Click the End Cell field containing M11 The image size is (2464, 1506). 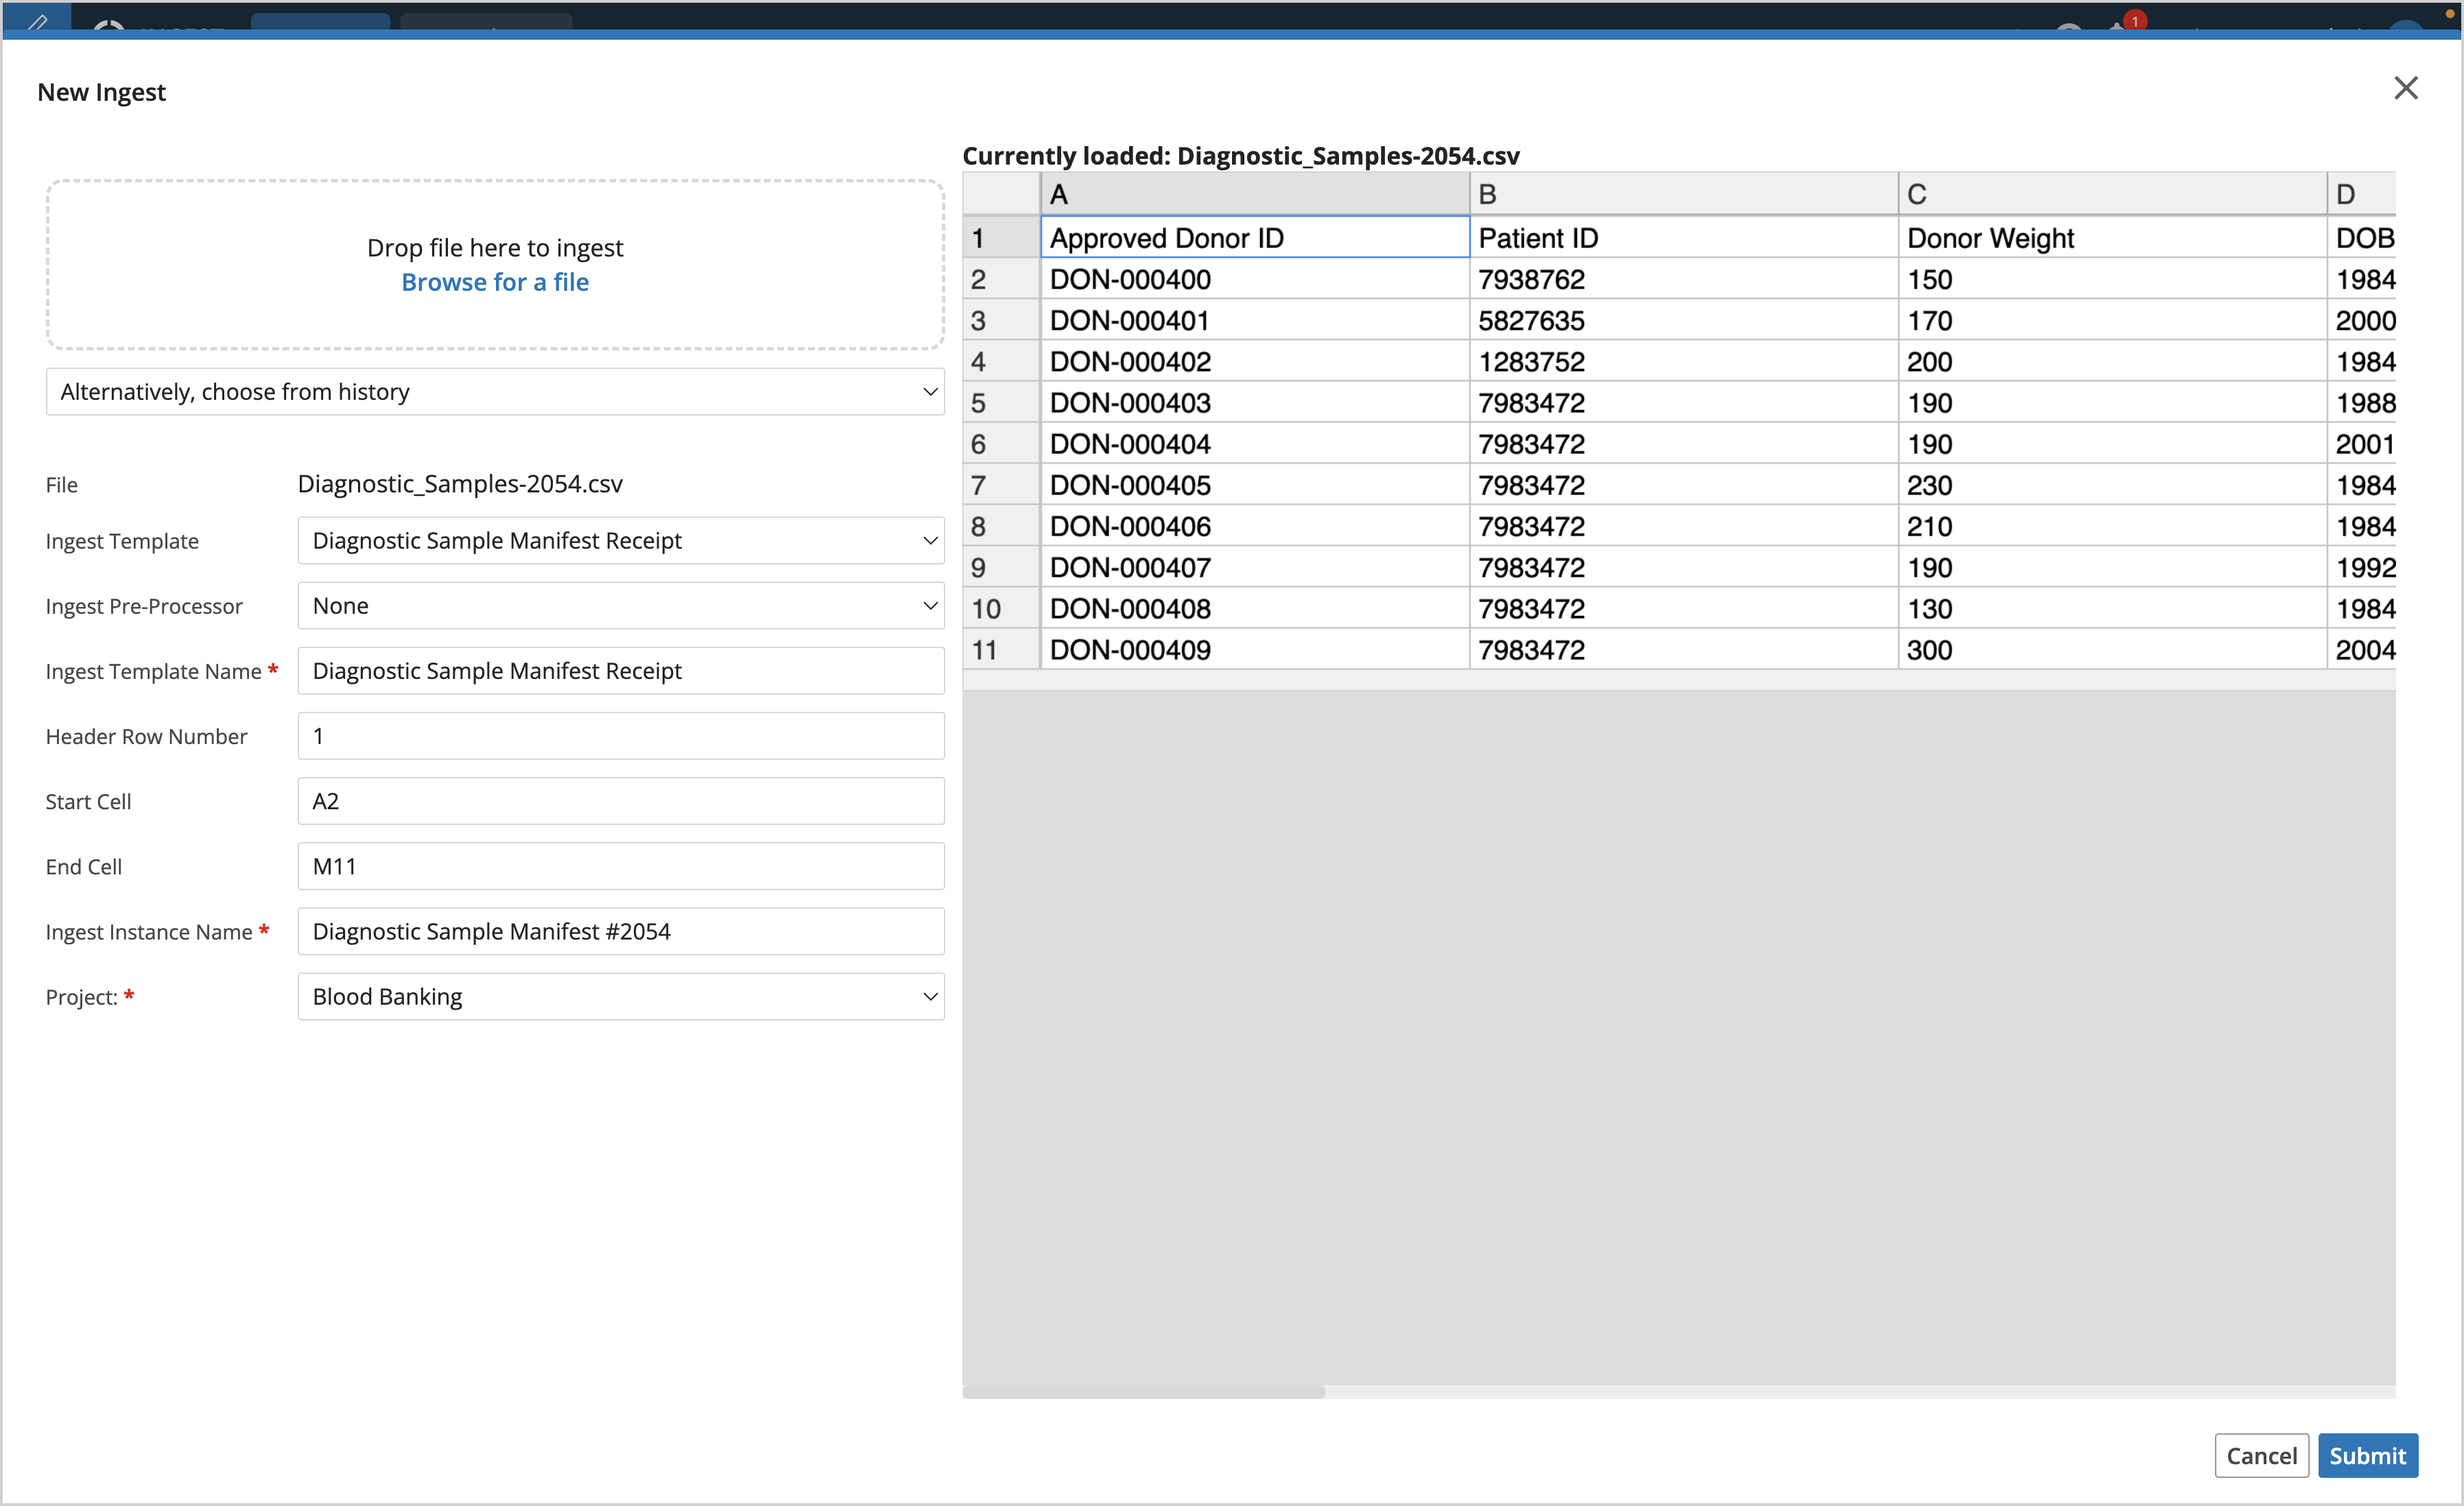pos(621,866)
